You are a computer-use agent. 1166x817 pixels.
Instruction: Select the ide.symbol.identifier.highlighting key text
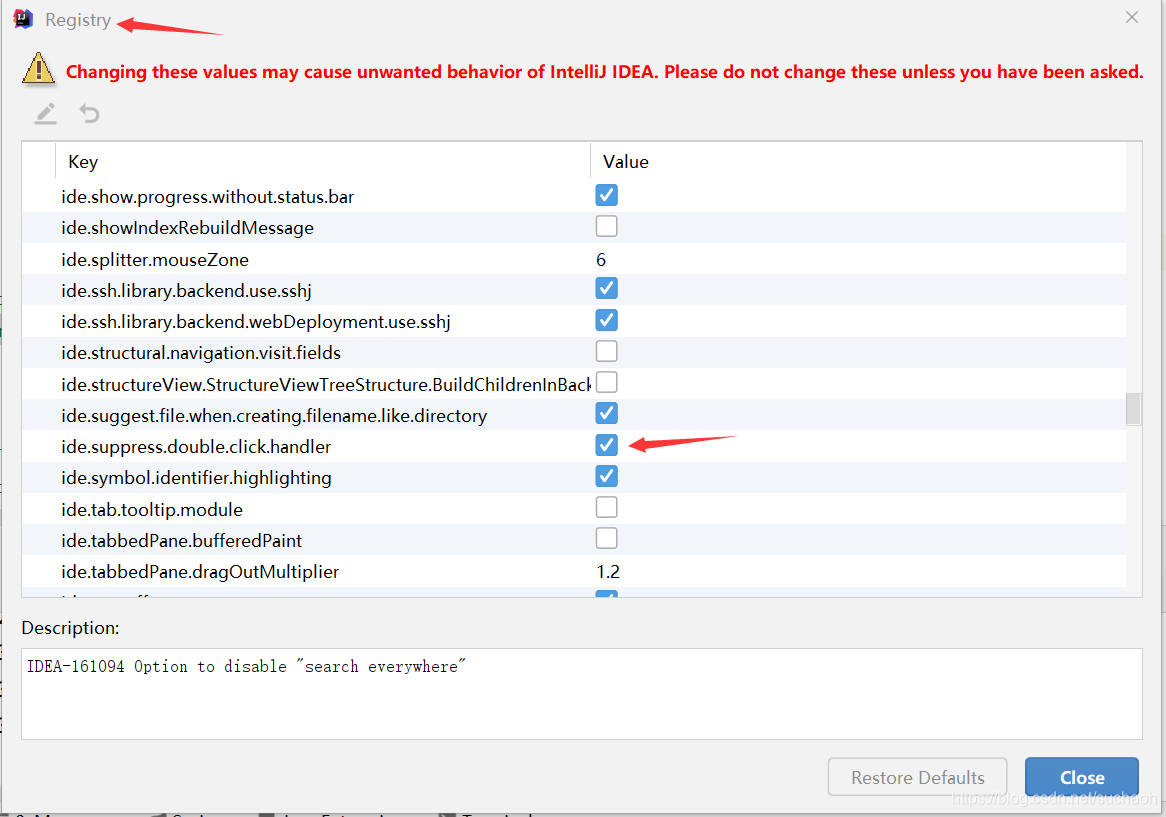click(196, 478)
